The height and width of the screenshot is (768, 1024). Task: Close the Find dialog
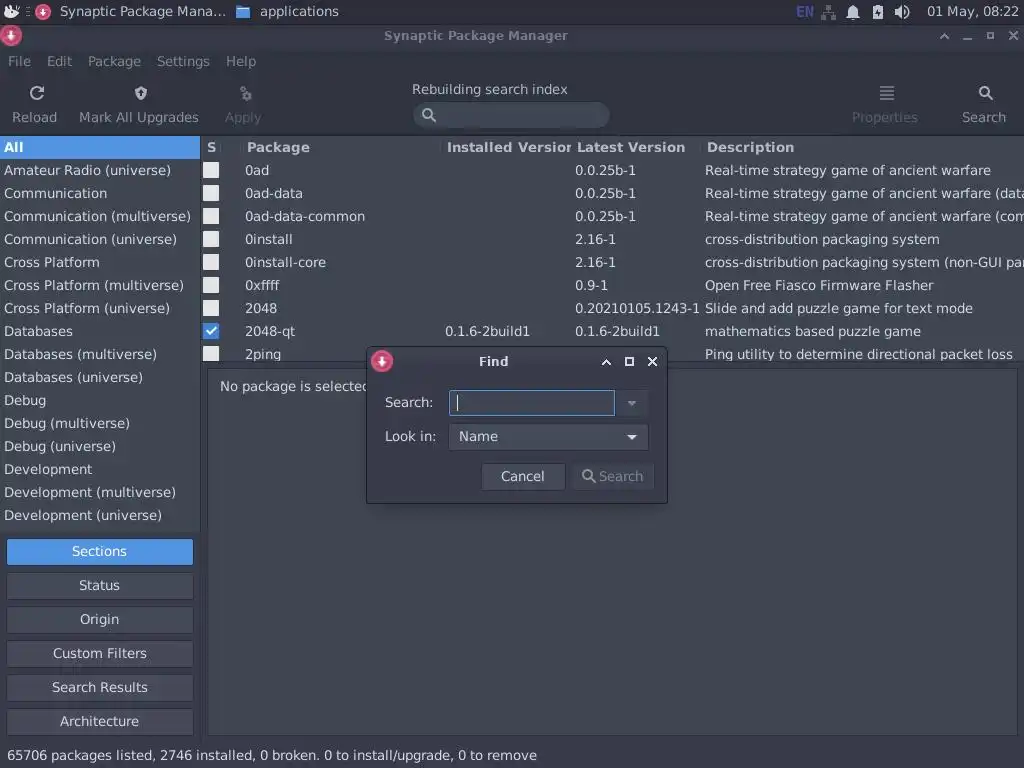pos(652,361)
